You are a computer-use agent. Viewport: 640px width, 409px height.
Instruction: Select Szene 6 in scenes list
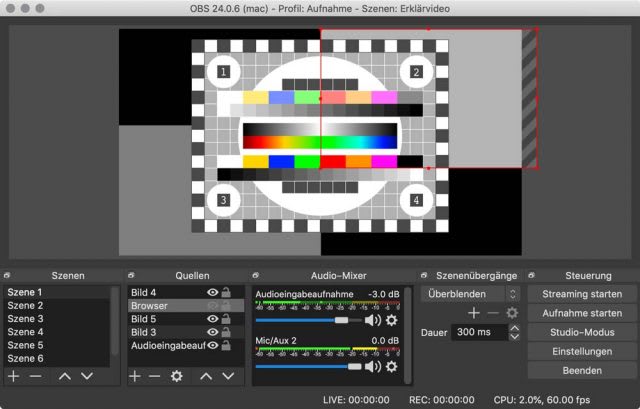click(56, 358)
